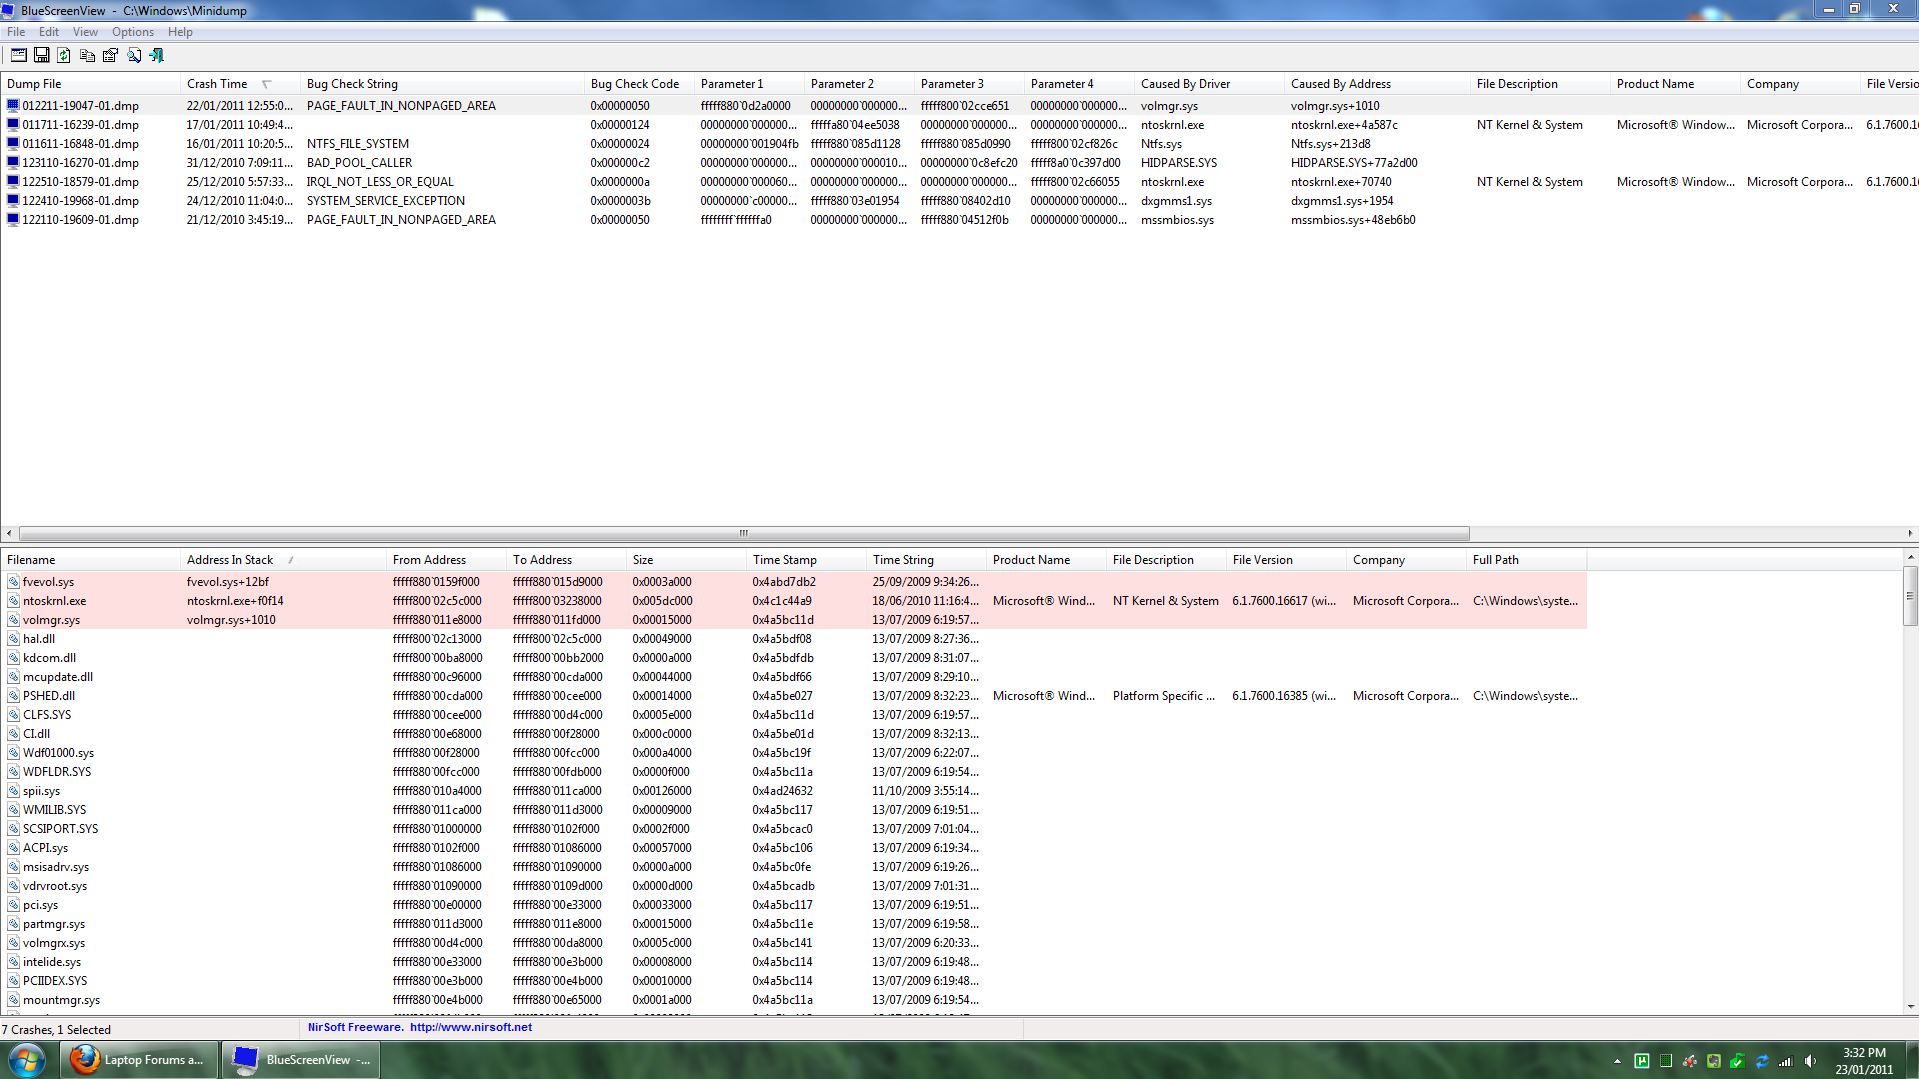Click the Exit door toolbar icon
Viewport: 1919px width, 1079px height.
(157, 56)
